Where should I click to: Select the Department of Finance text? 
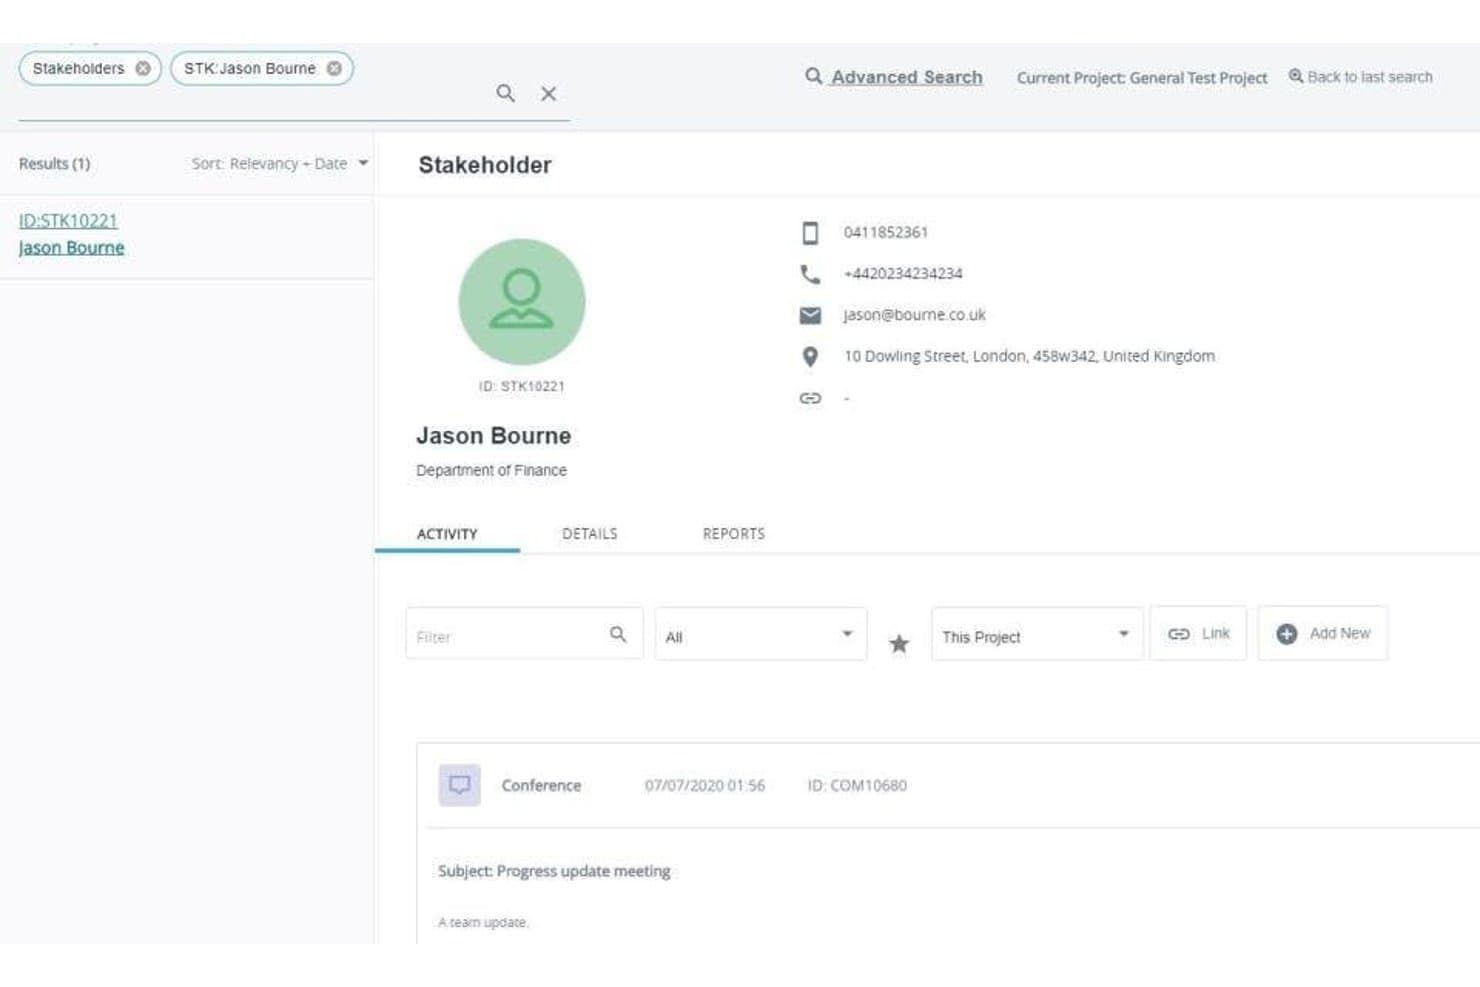point(491,470)
